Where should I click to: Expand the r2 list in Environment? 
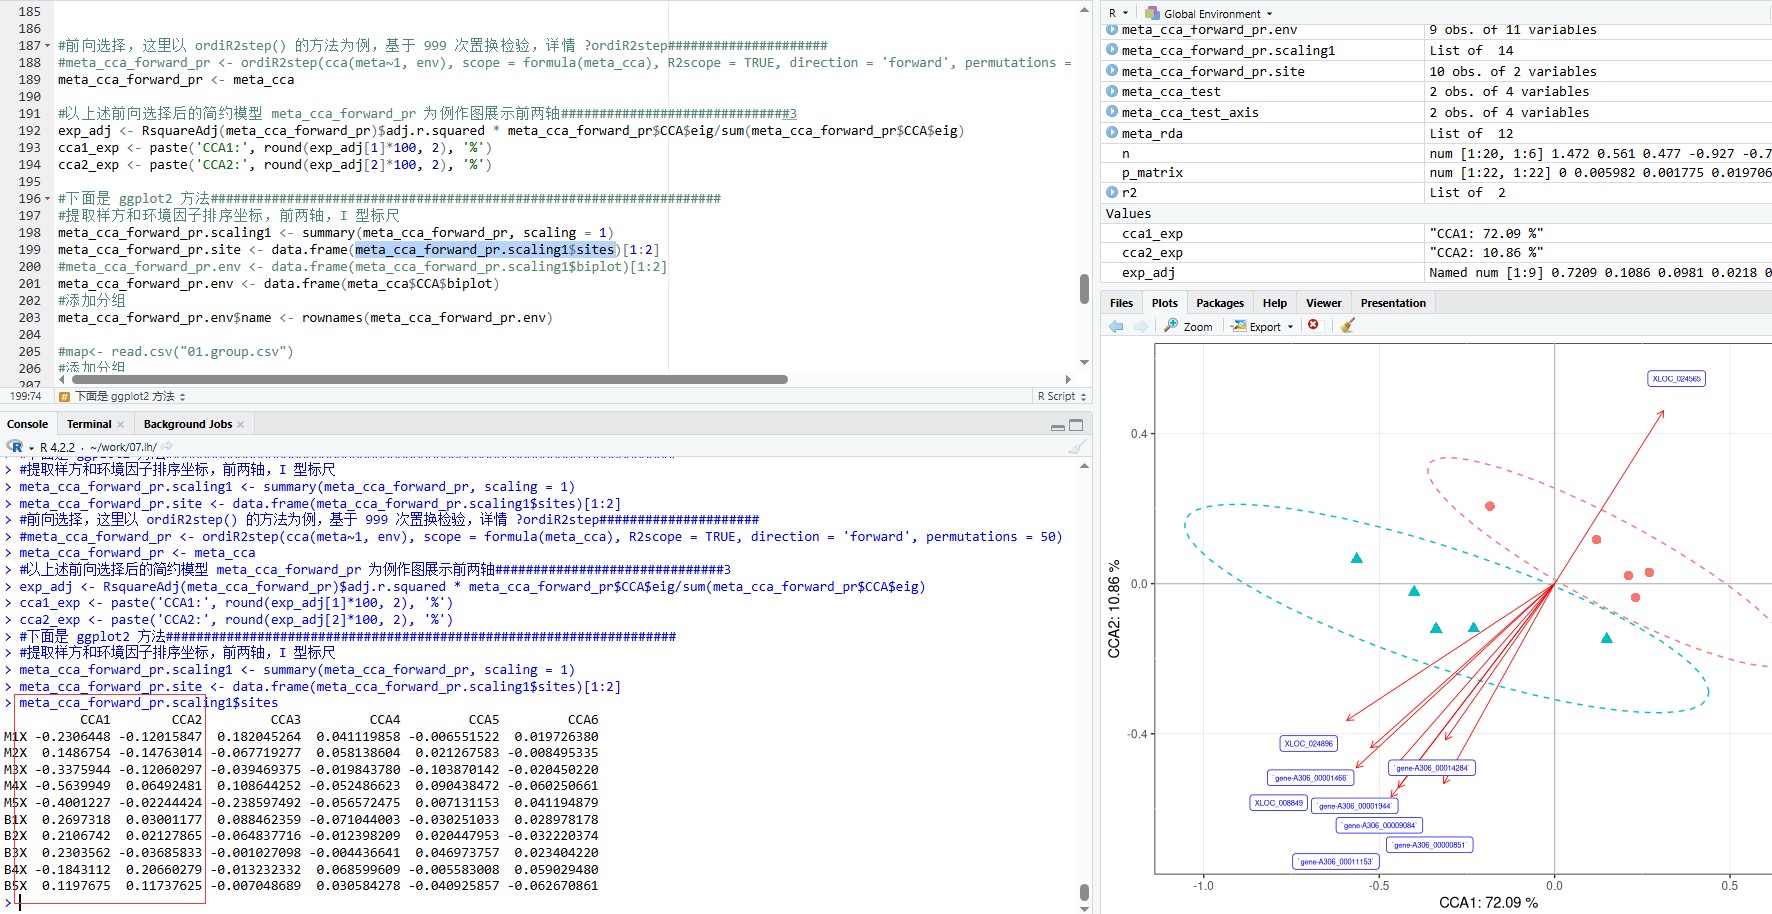(x=1112, y=192)
